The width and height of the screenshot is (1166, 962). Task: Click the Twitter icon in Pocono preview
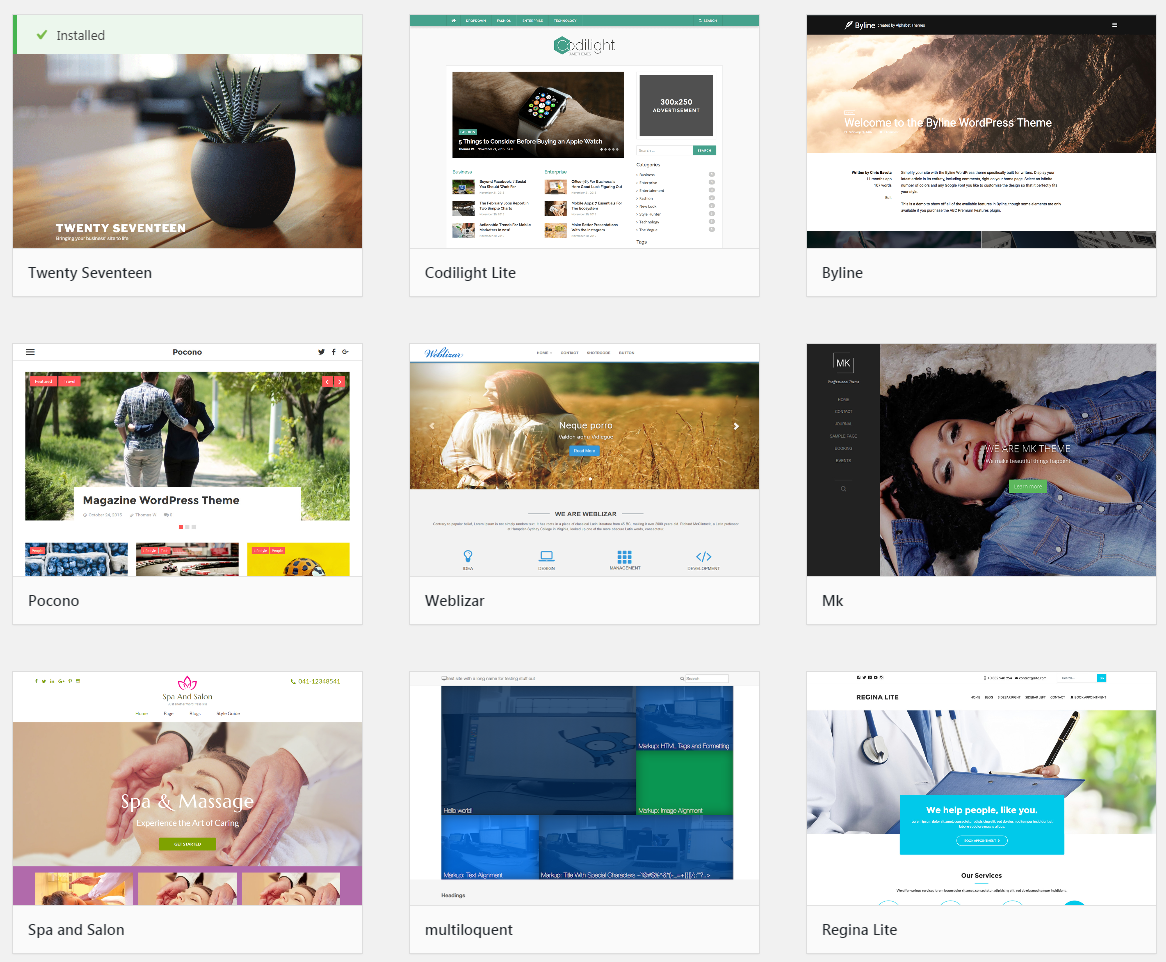click(321, 352)
